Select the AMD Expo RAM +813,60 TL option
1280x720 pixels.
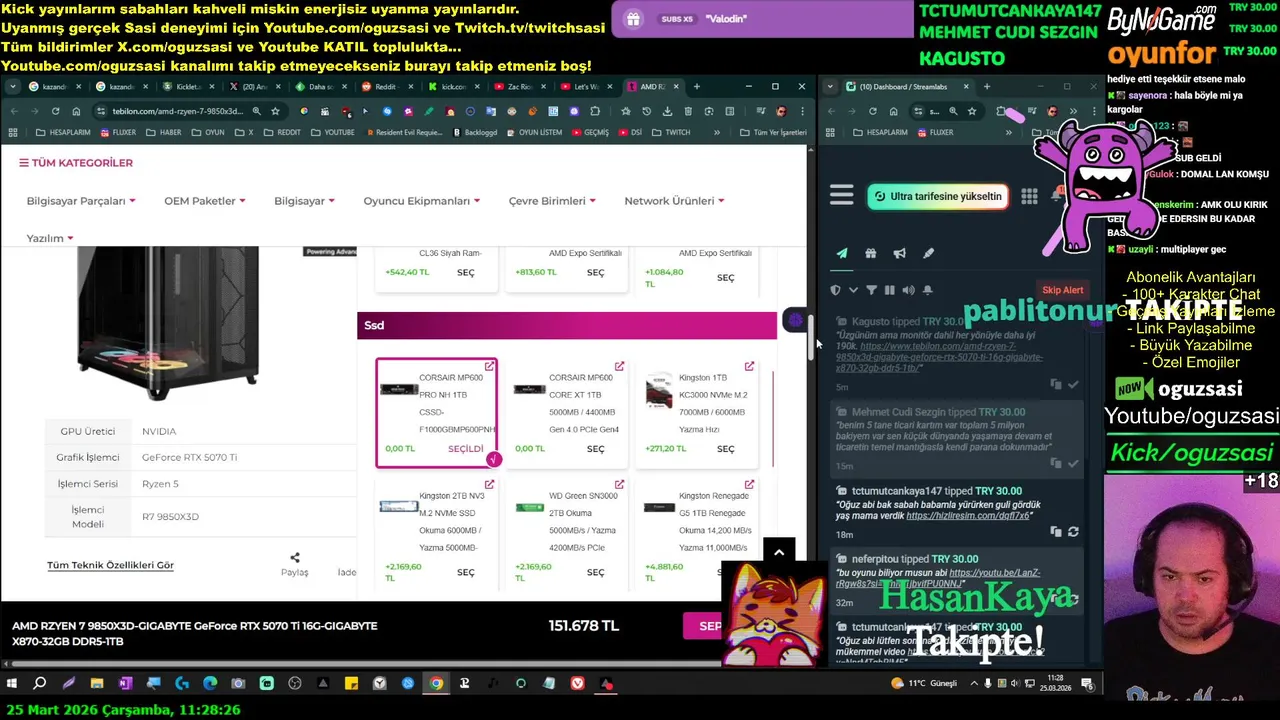coord(595,272)
